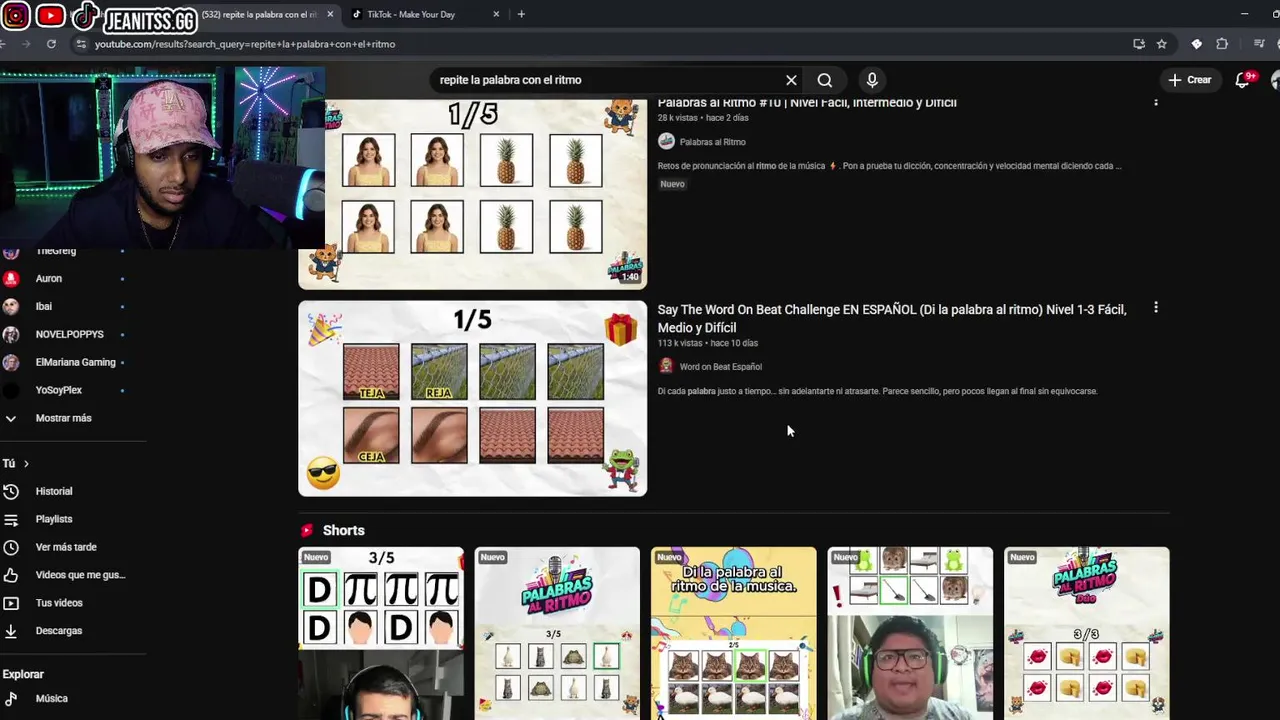This screenshot has width=1280, height=720.
Task: Open a new browser tab with plus
Action: tap(521, 14)
